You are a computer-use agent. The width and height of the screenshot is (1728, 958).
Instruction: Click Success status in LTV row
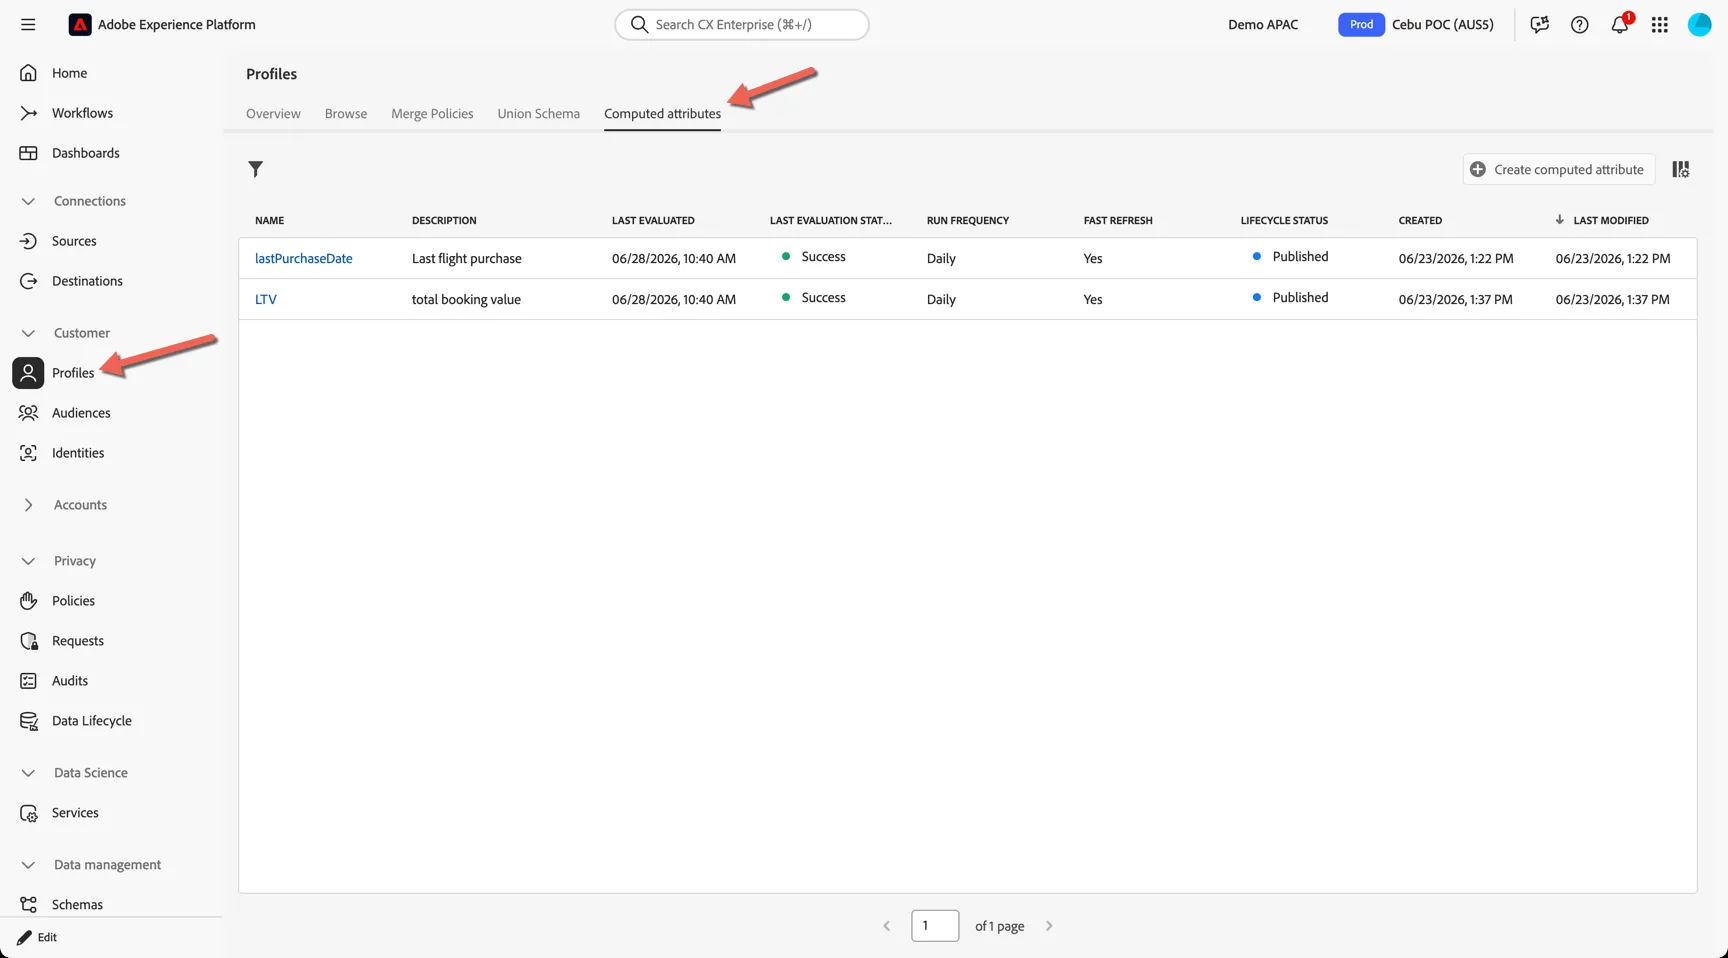tap(823, 298)
